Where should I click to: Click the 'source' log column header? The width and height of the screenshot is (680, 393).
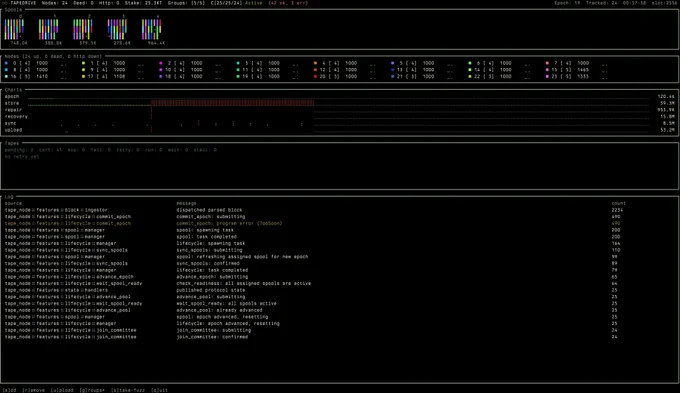pos(13,203)
